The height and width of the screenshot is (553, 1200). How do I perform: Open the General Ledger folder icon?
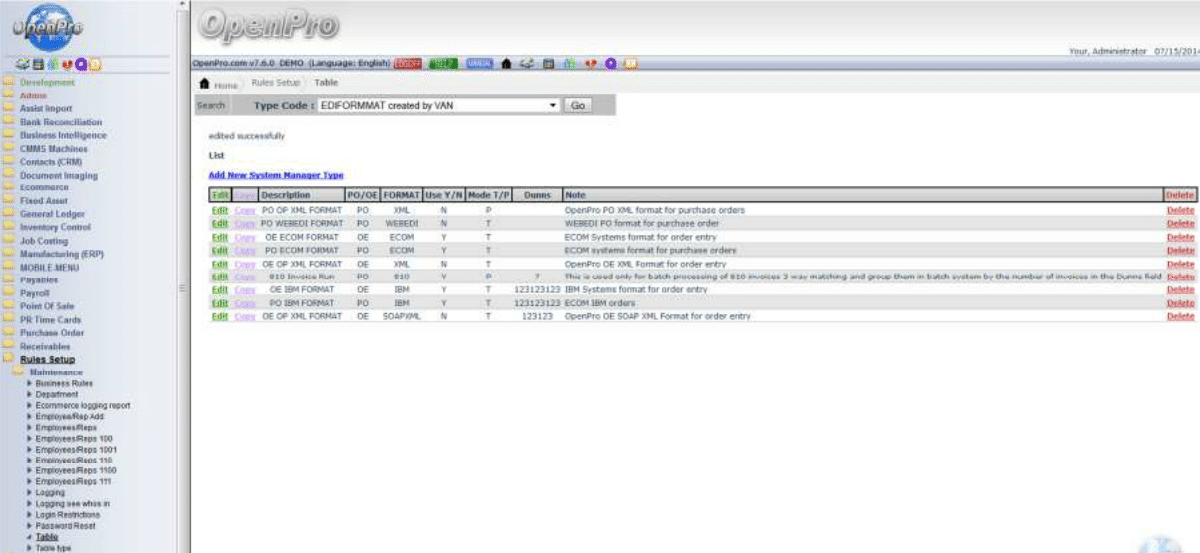8,214
